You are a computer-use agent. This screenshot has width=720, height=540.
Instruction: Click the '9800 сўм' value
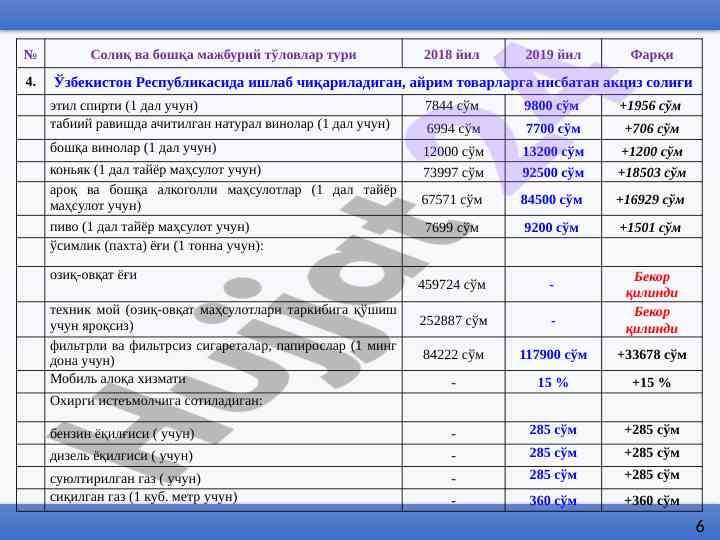tap(551, 106)
